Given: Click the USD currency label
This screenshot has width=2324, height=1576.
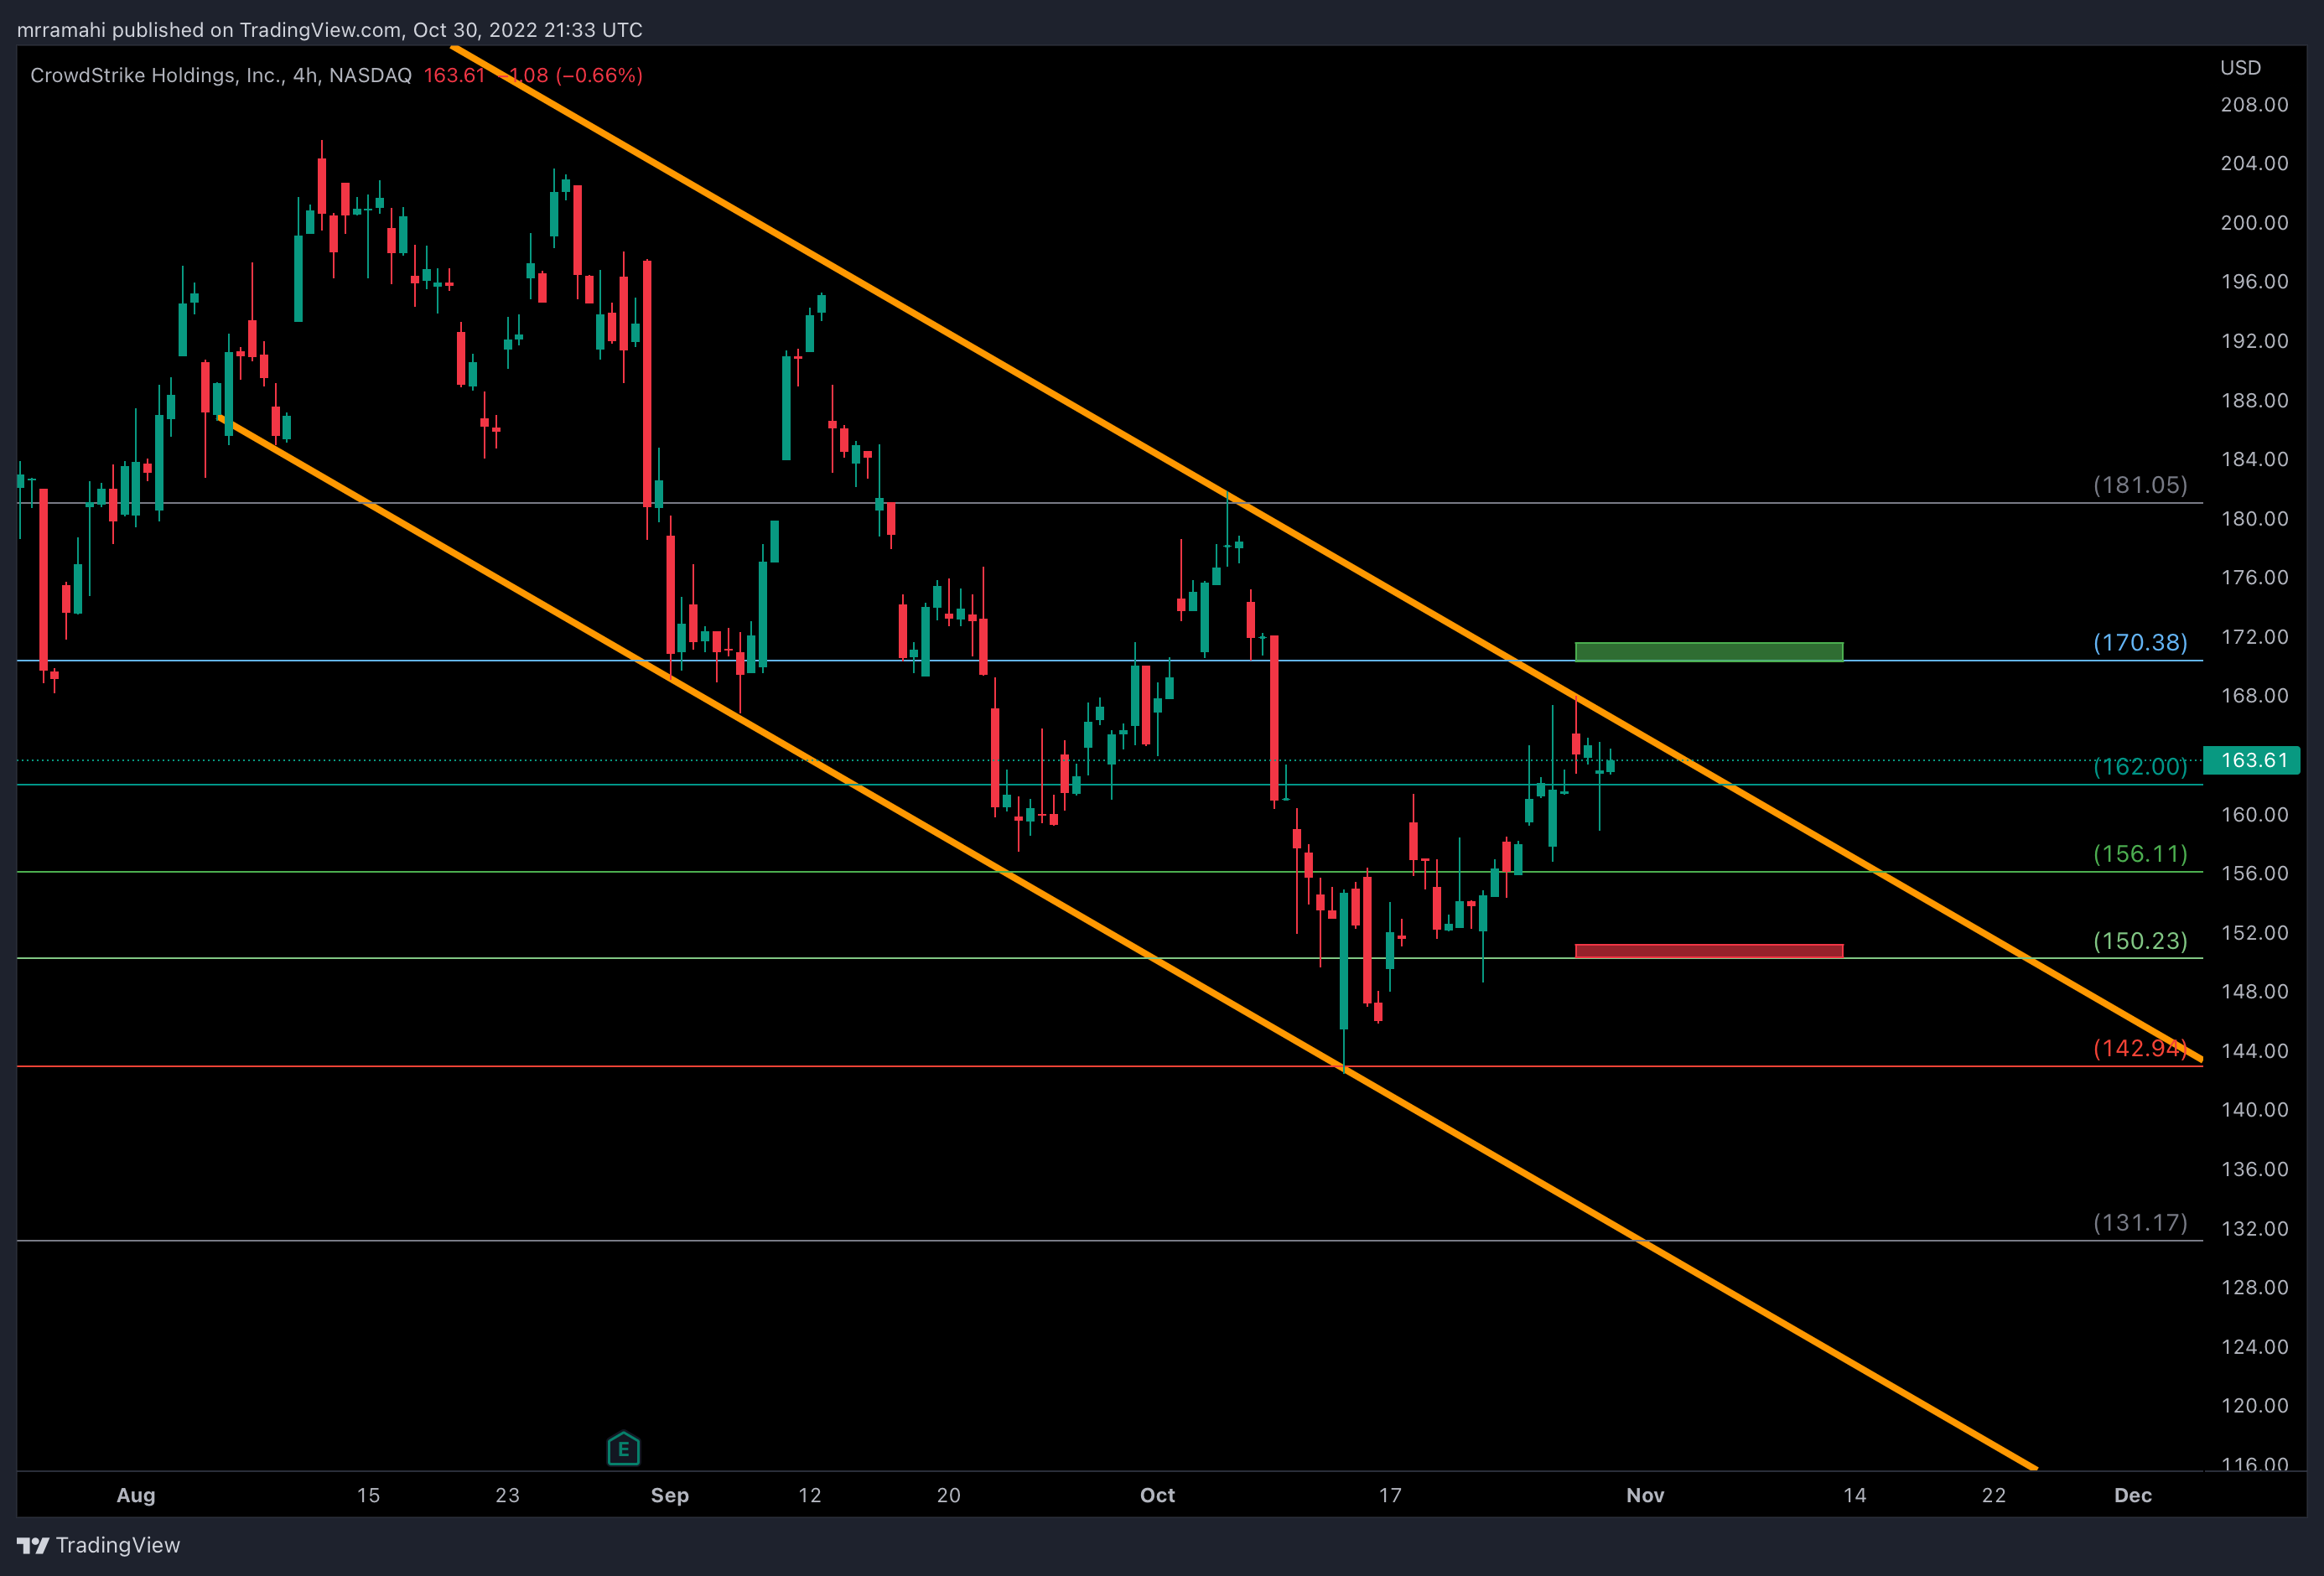Looking at the screenshot, I should pyautogui.click(x=2240, y=68).
